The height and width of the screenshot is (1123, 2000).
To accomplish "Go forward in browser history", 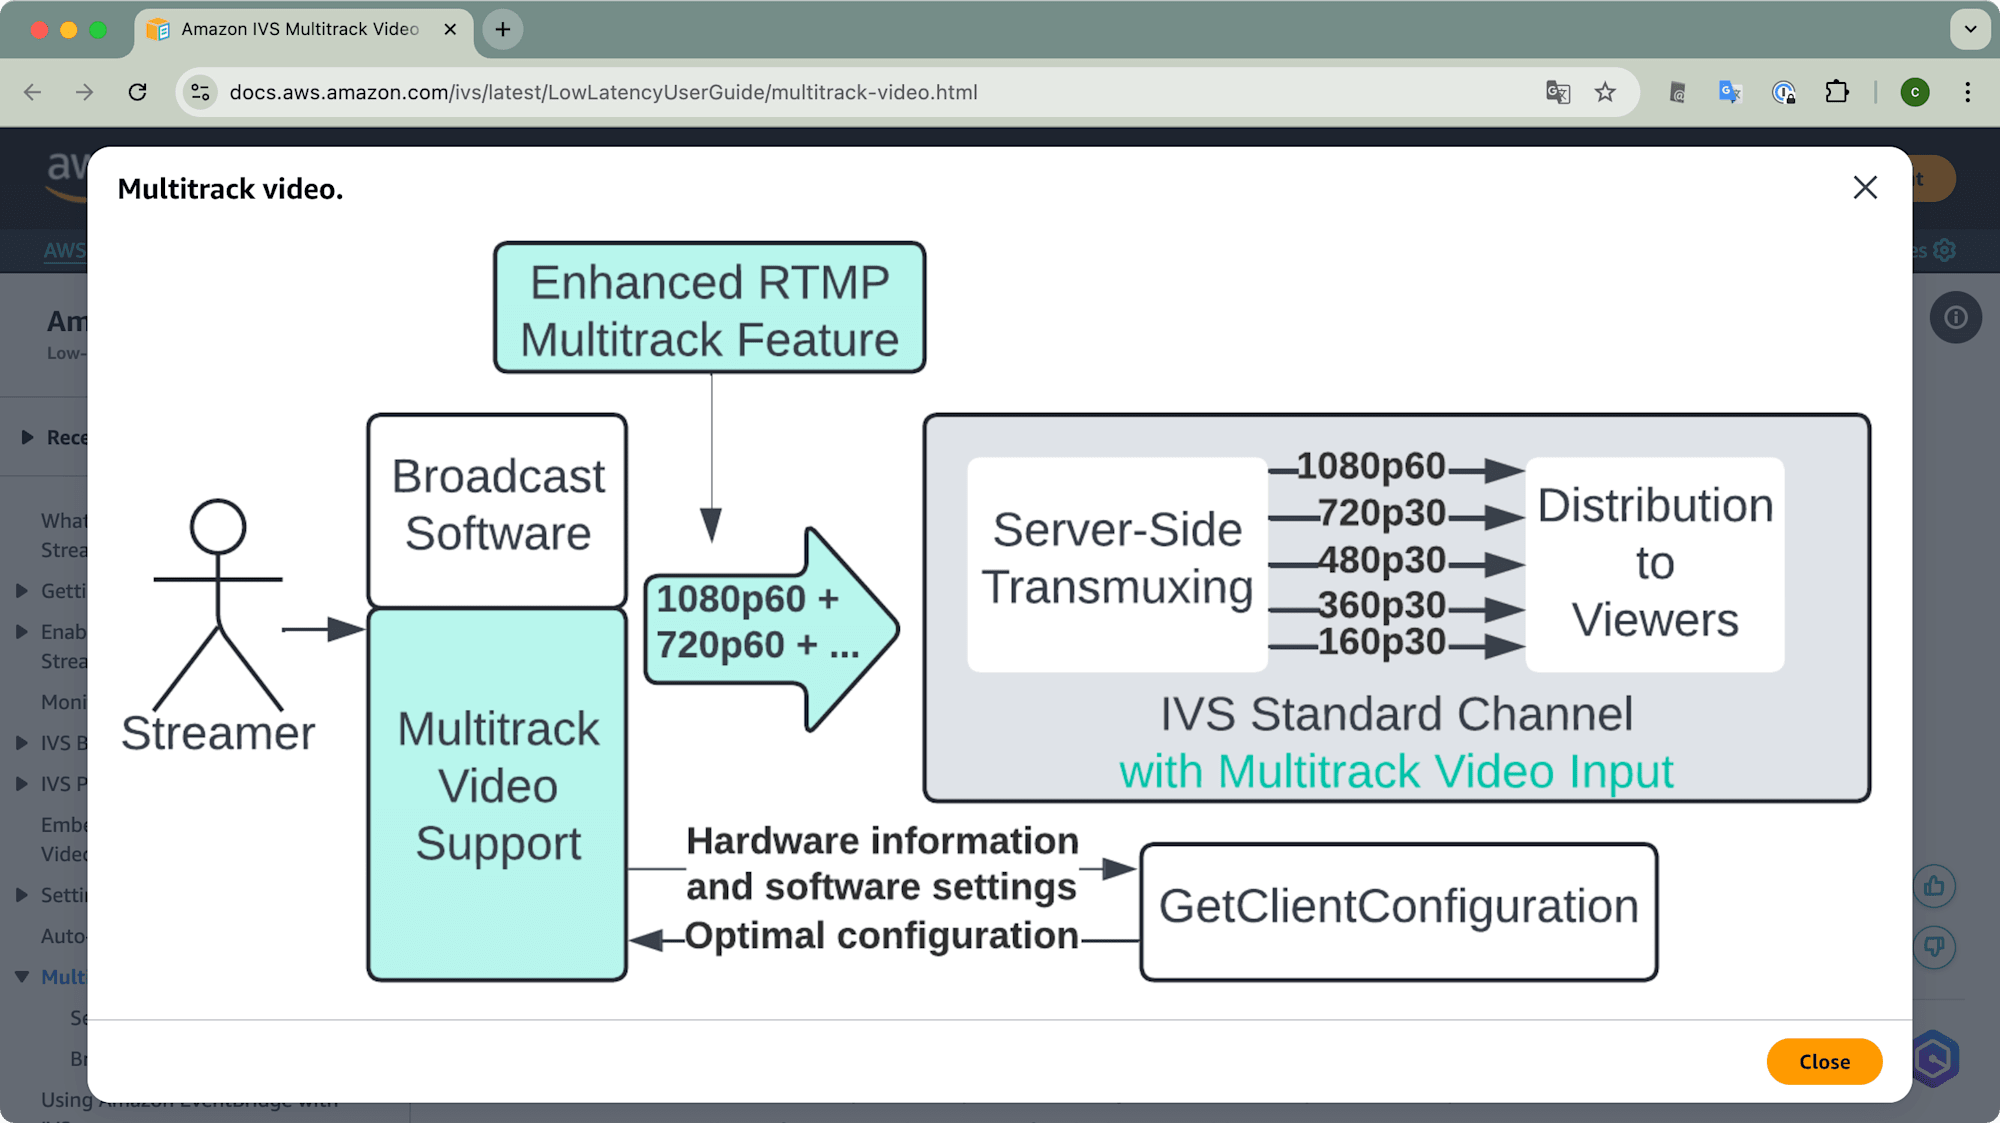I will click(x=85, y=92).
